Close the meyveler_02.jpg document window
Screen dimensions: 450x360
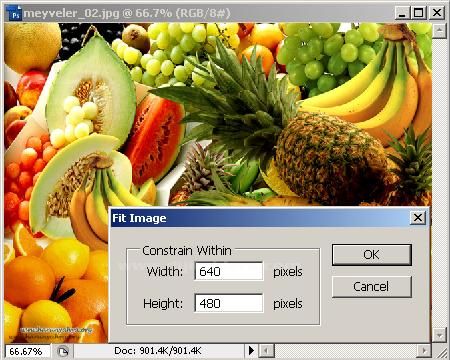pos(437,13)
